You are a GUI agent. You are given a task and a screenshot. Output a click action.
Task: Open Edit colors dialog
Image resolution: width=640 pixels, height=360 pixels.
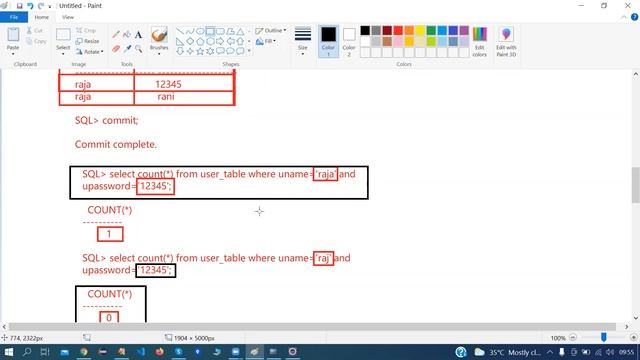point(480,42)
